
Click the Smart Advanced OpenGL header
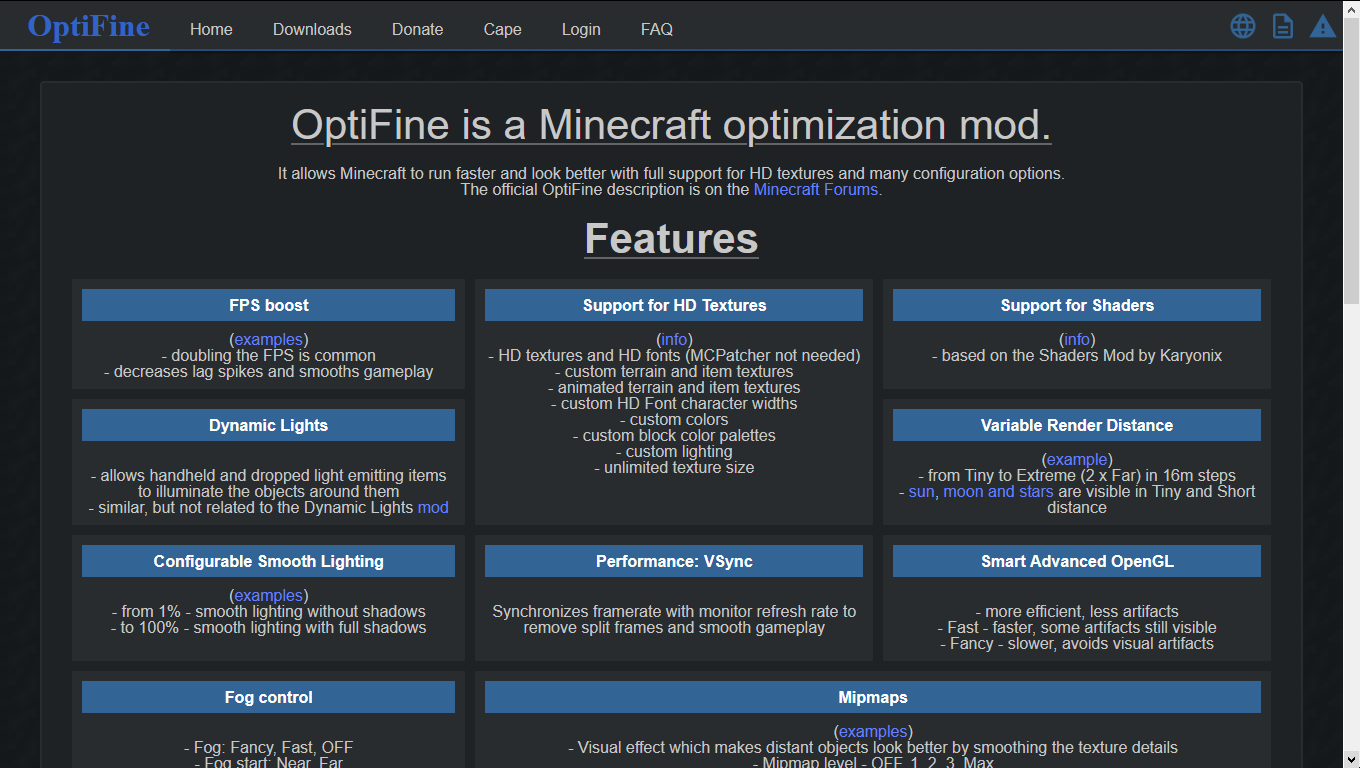1077,561
